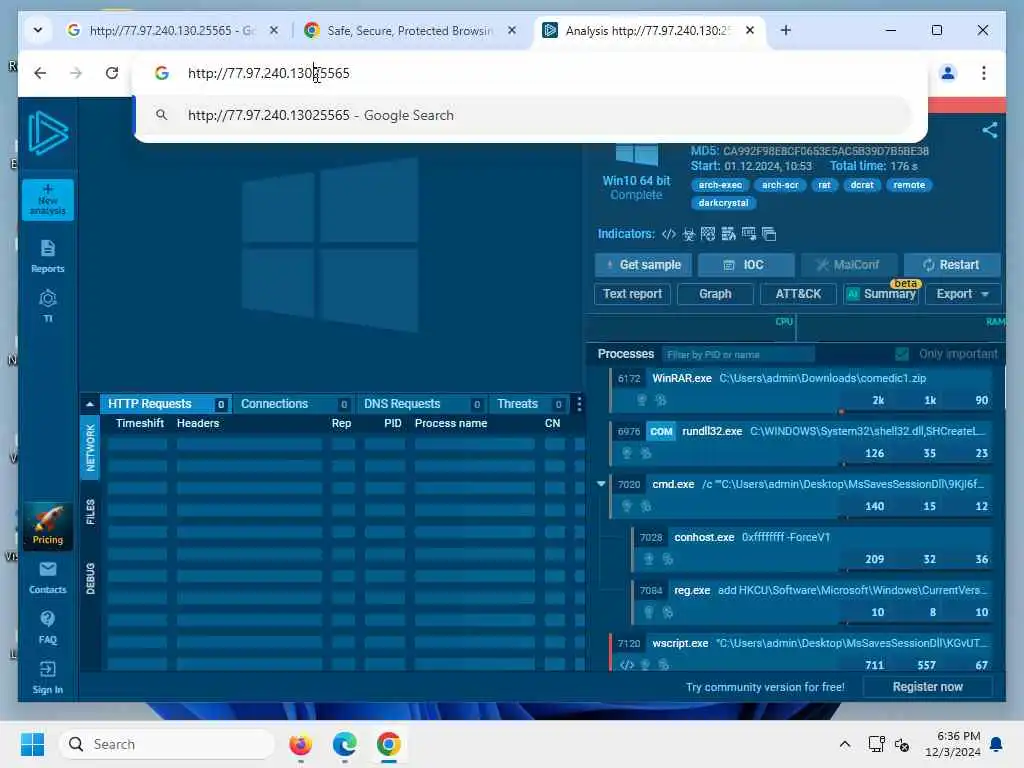Image resolution: width=1024 pixels, height=768 pixels.
Task: Go back to previous page in Chrome
Action: pos(40,73)
